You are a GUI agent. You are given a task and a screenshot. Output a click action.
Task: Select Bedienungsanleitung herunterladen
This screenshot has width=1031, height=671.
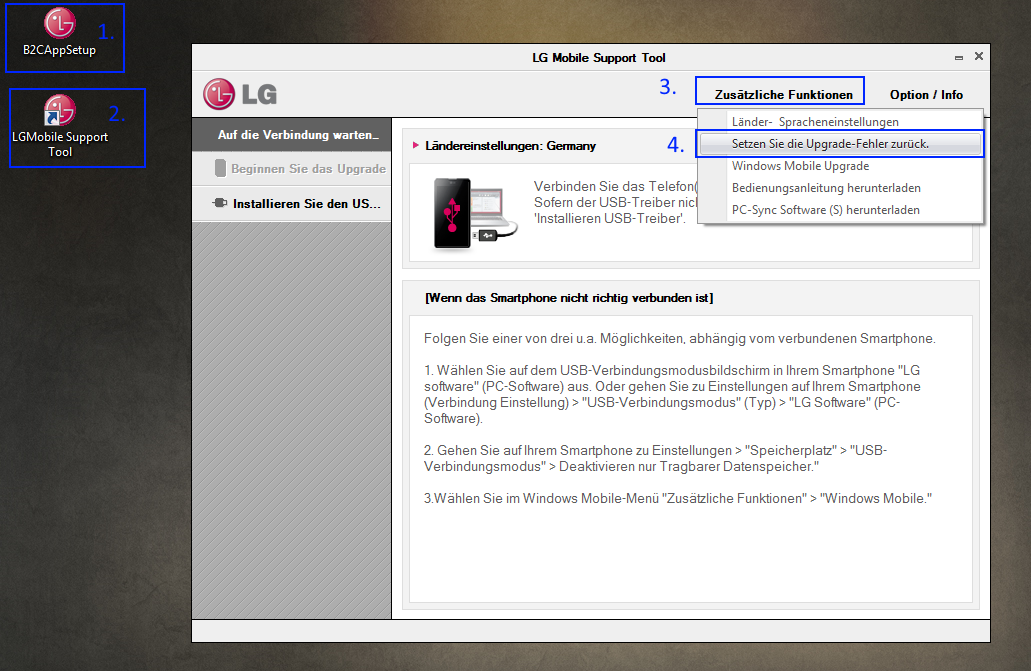[x=841, y=188]
